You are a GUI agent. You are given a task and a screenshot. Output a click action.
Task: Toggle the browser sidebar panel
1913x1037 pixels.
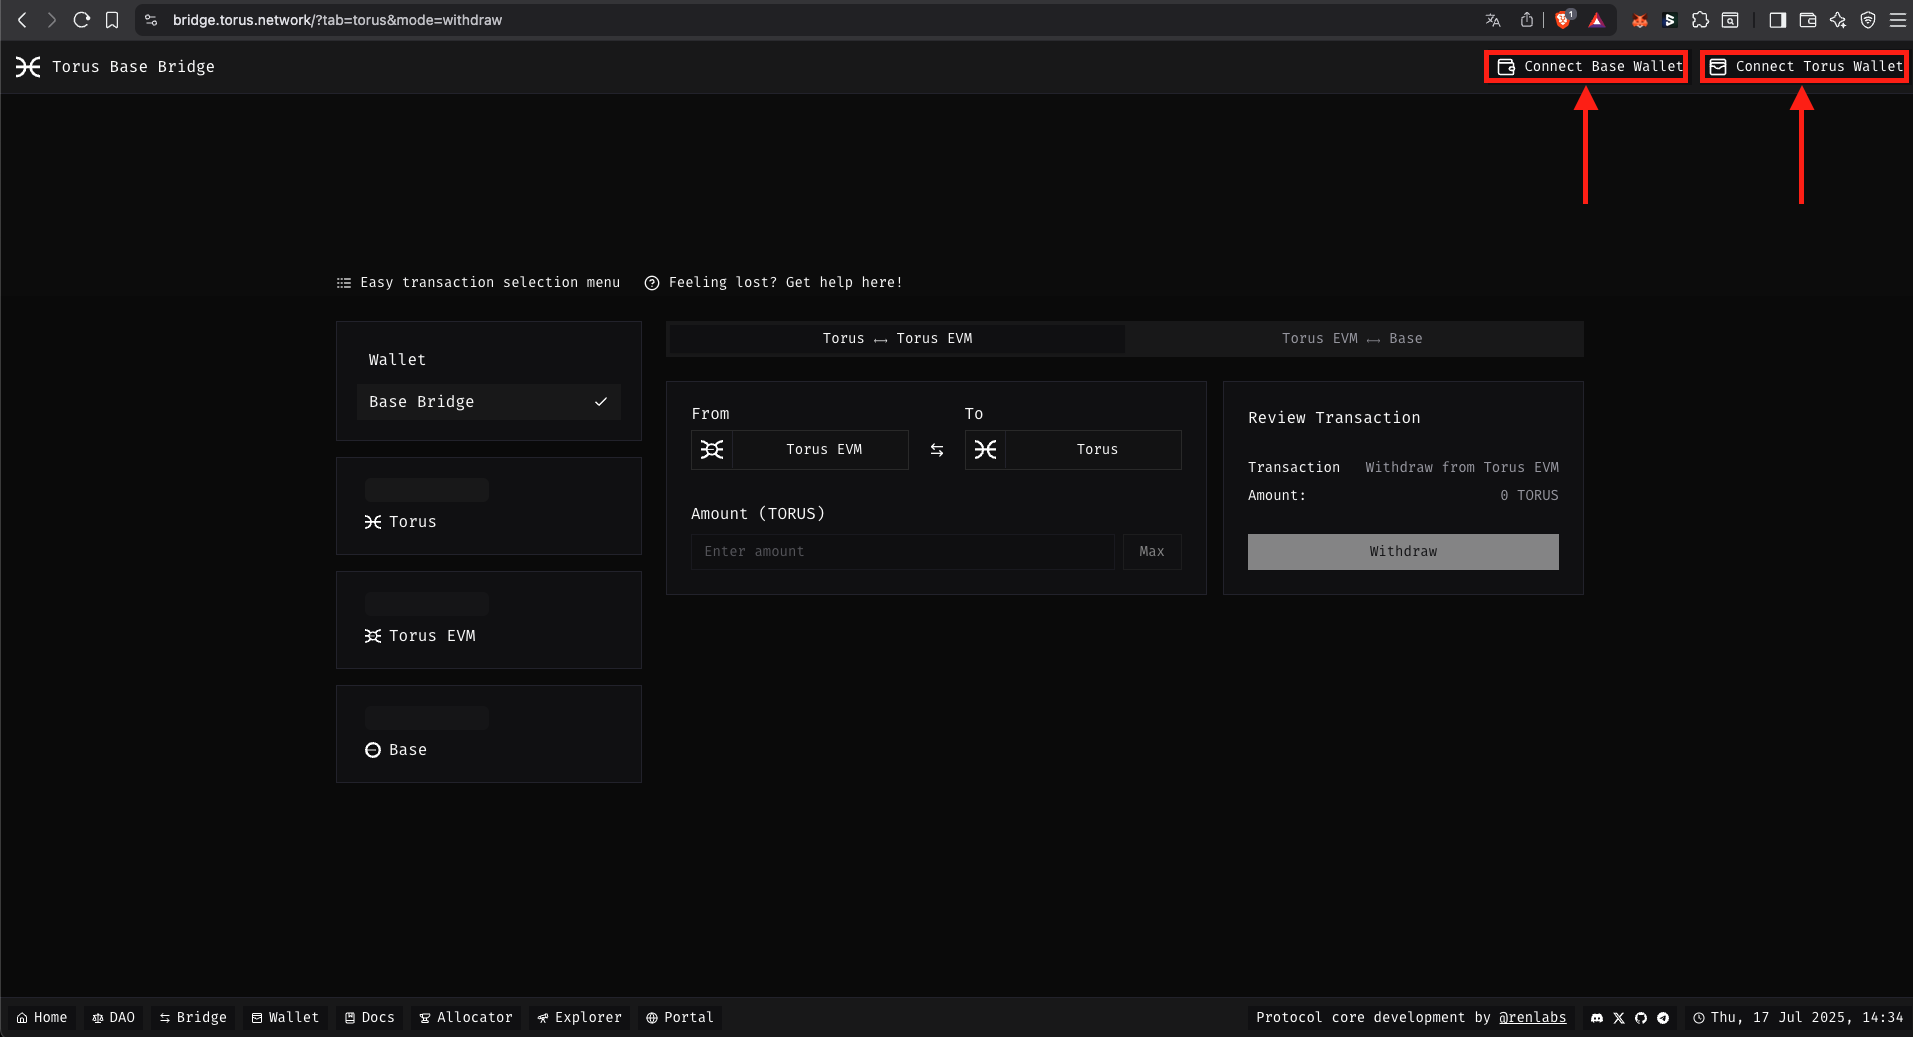pos(1777,20)
